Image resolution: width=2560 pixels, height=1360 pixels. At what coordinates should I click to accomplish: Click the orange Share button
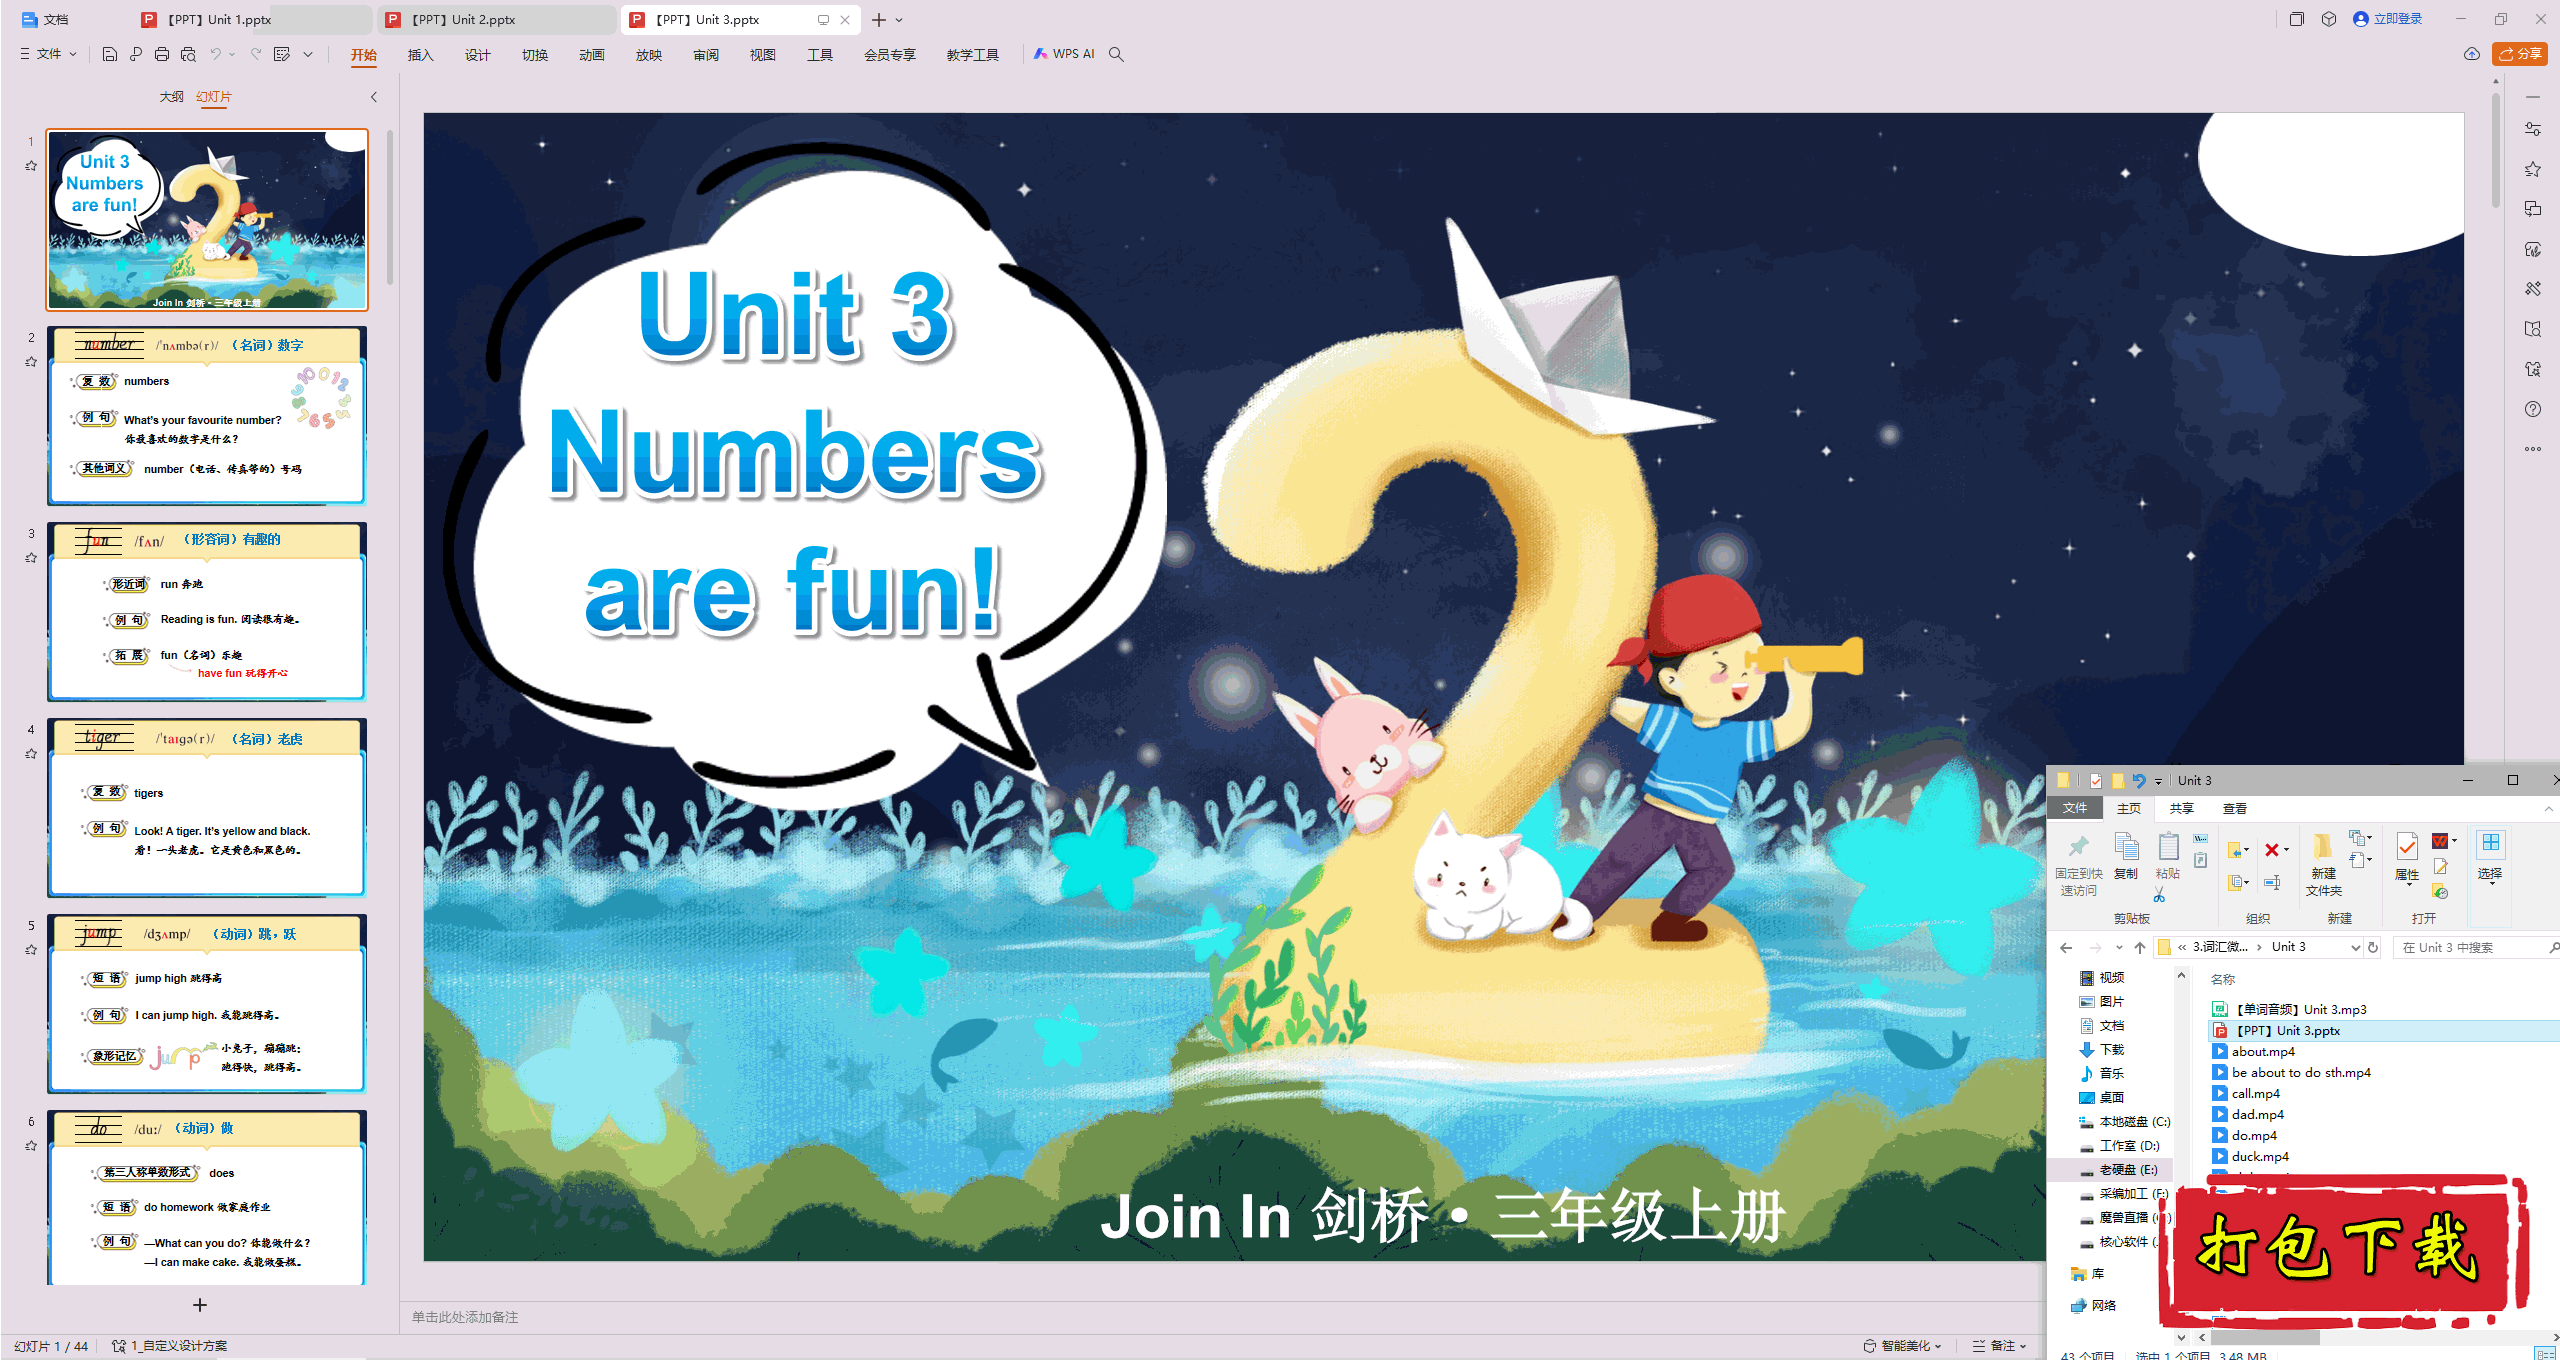pyautogui.click(x=2520, y=54)
